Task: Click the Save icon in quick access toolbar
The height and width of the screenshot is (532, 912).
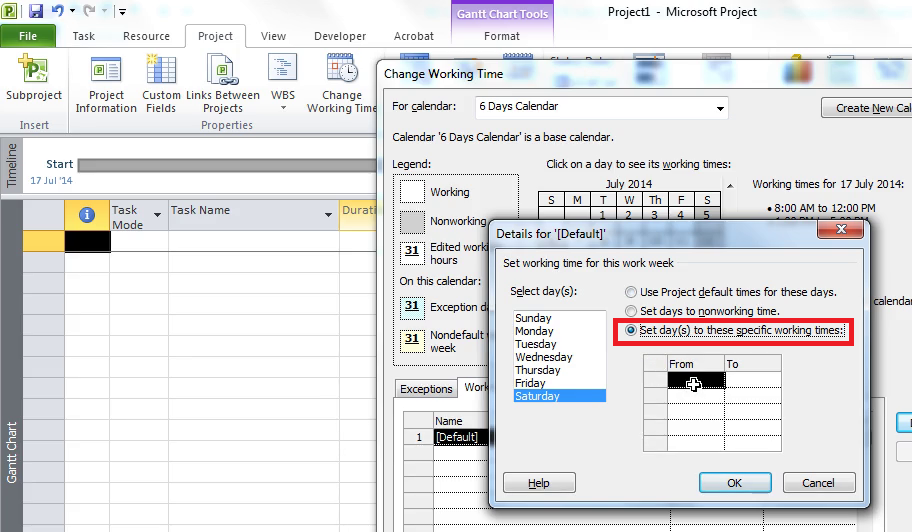Action: [x=36, y=10]
